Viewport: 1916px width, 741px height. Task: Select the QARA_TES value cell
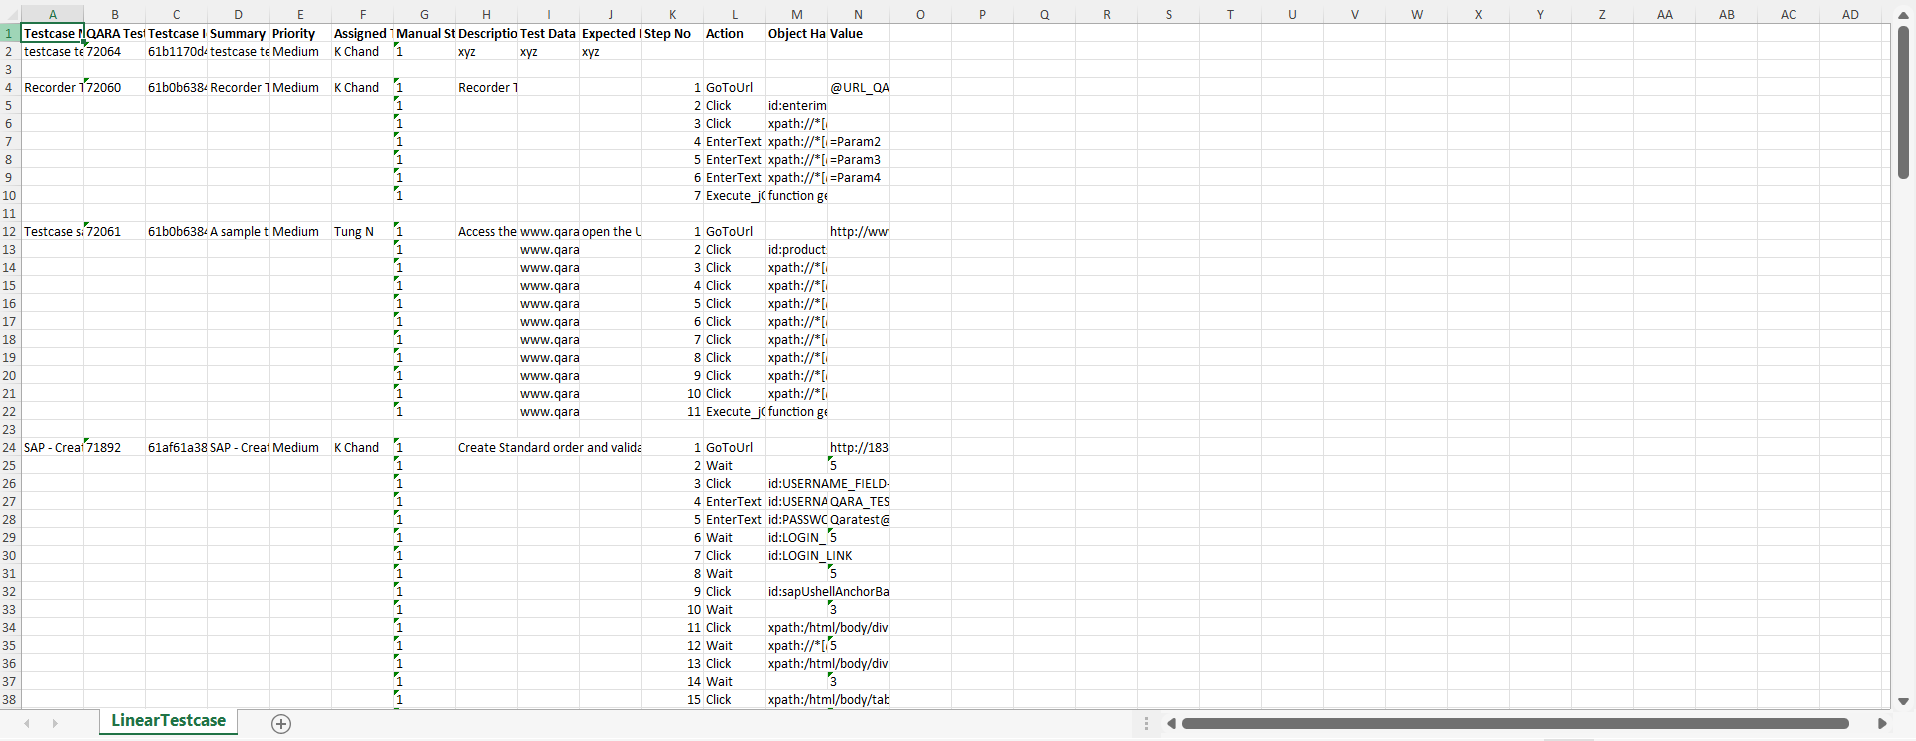(x=858, y=501)
